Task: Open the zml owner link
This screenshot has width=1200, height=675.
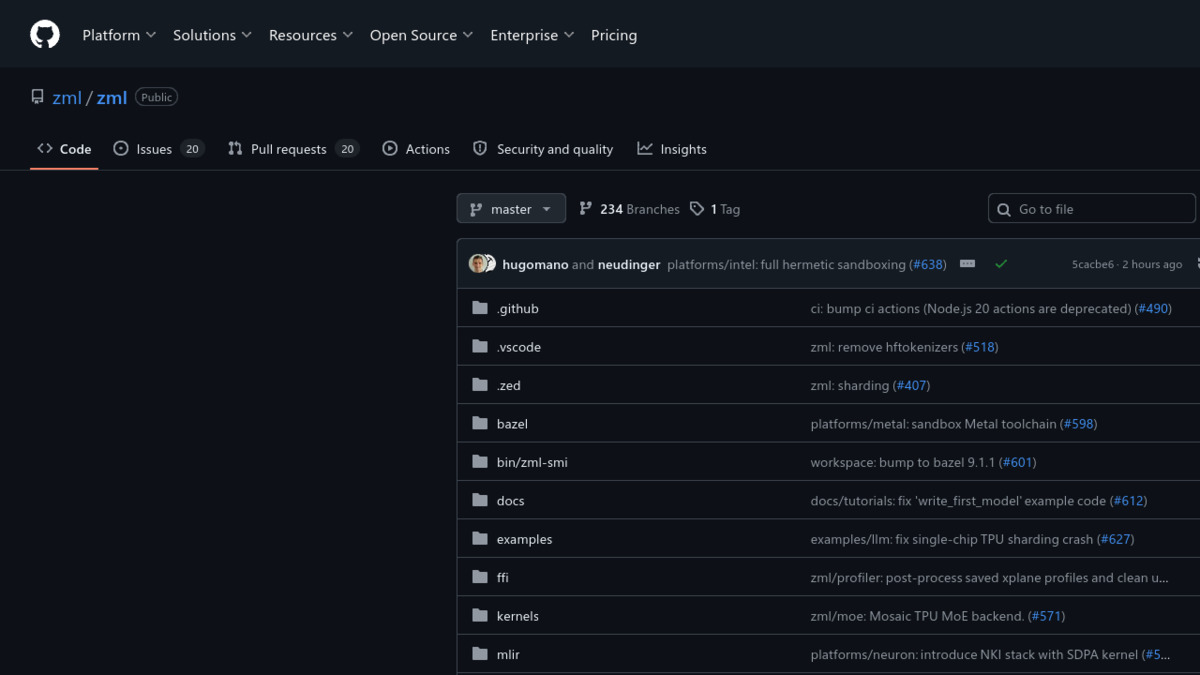Action: click(x=67, y=97)
